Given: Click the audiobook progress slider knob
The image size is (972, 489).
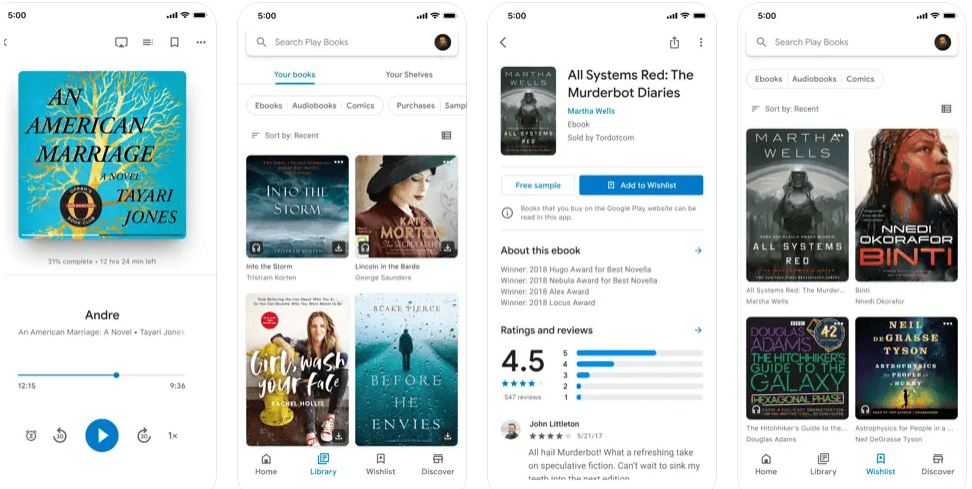Looking at the screenshot, I should 116,375.
